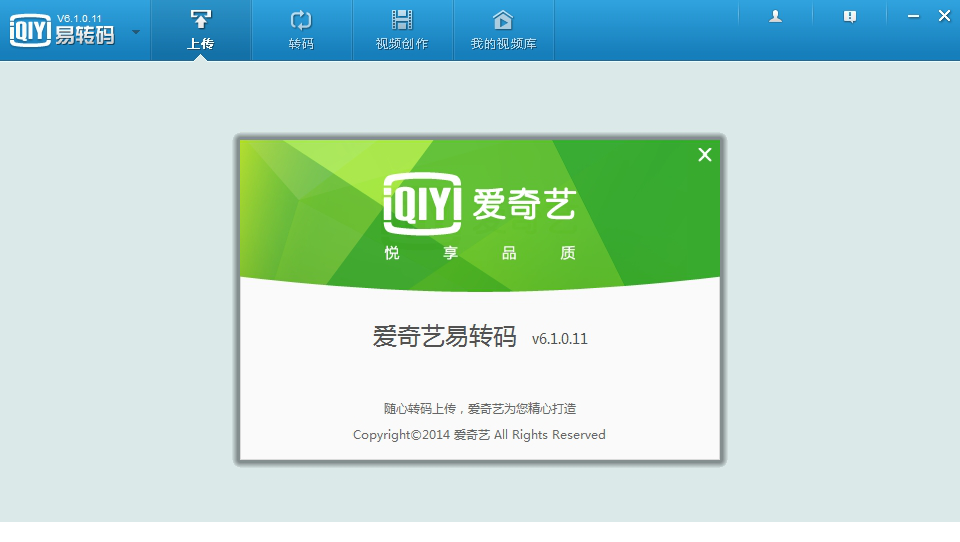Expand the dropdown arrow beside 易转码 logo
This screenshot has height=542, width=960.
pos(136,32)
